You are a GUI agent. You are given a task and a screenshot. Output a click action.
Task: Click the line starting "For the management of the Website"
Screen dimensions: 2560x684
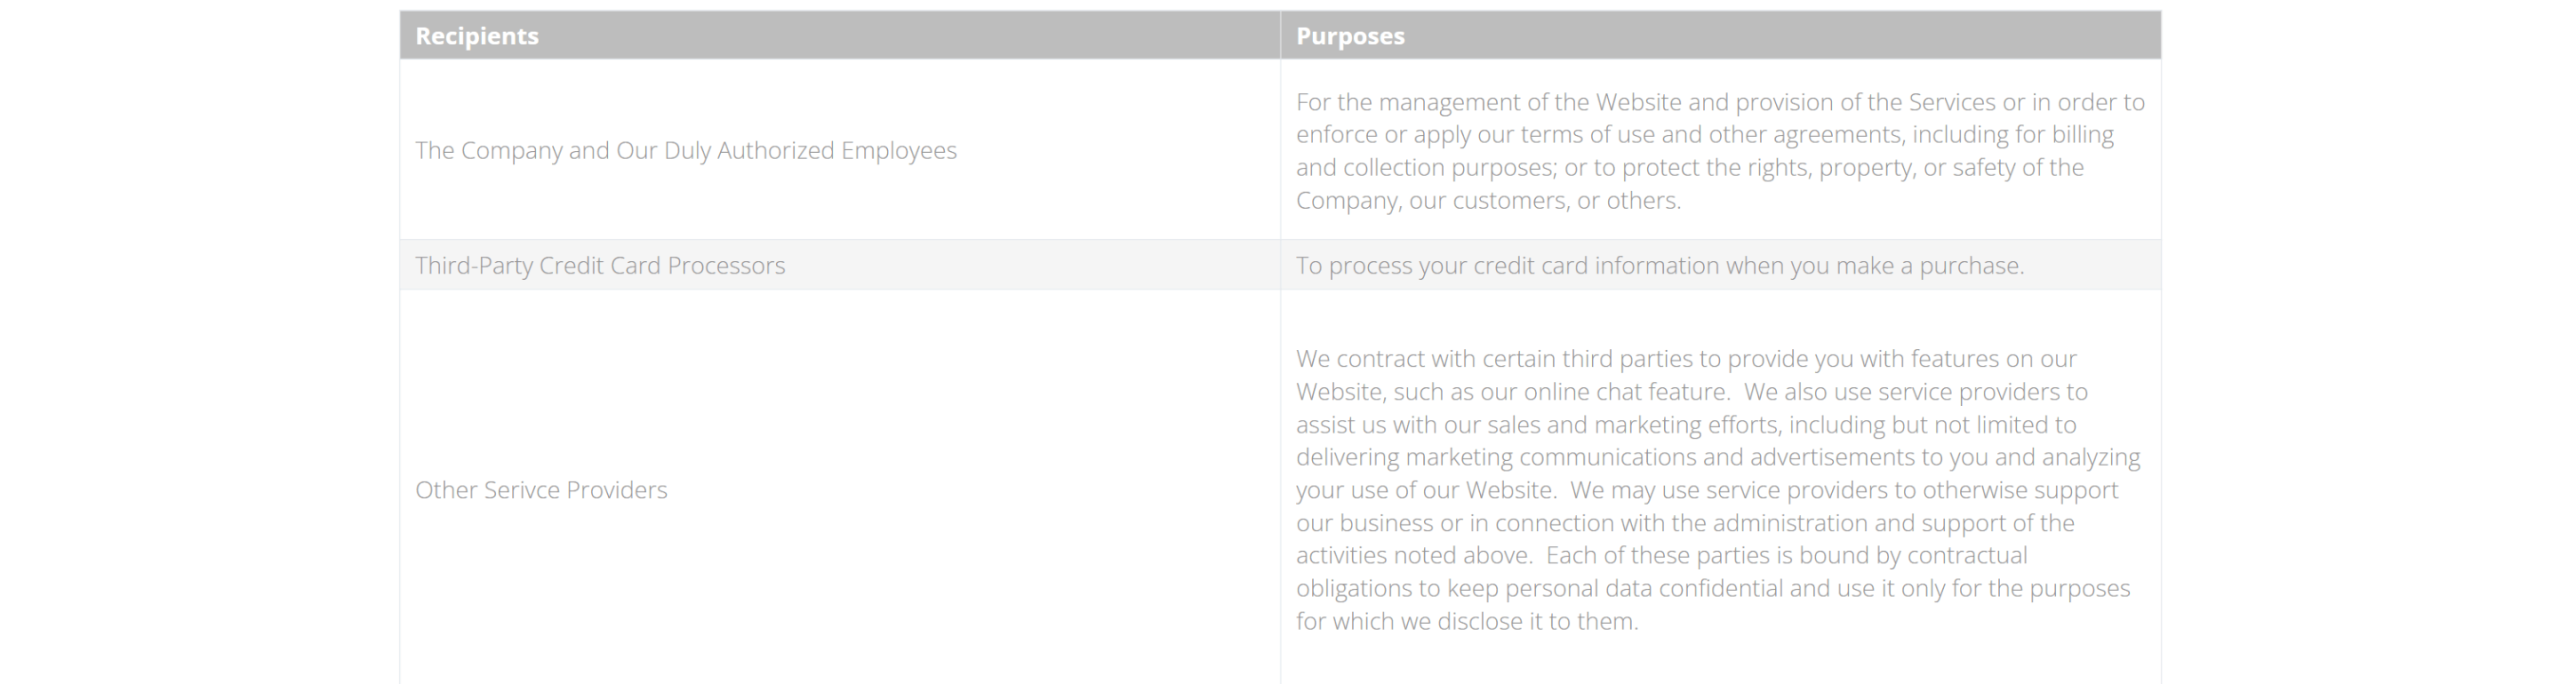click(1720, 102)
